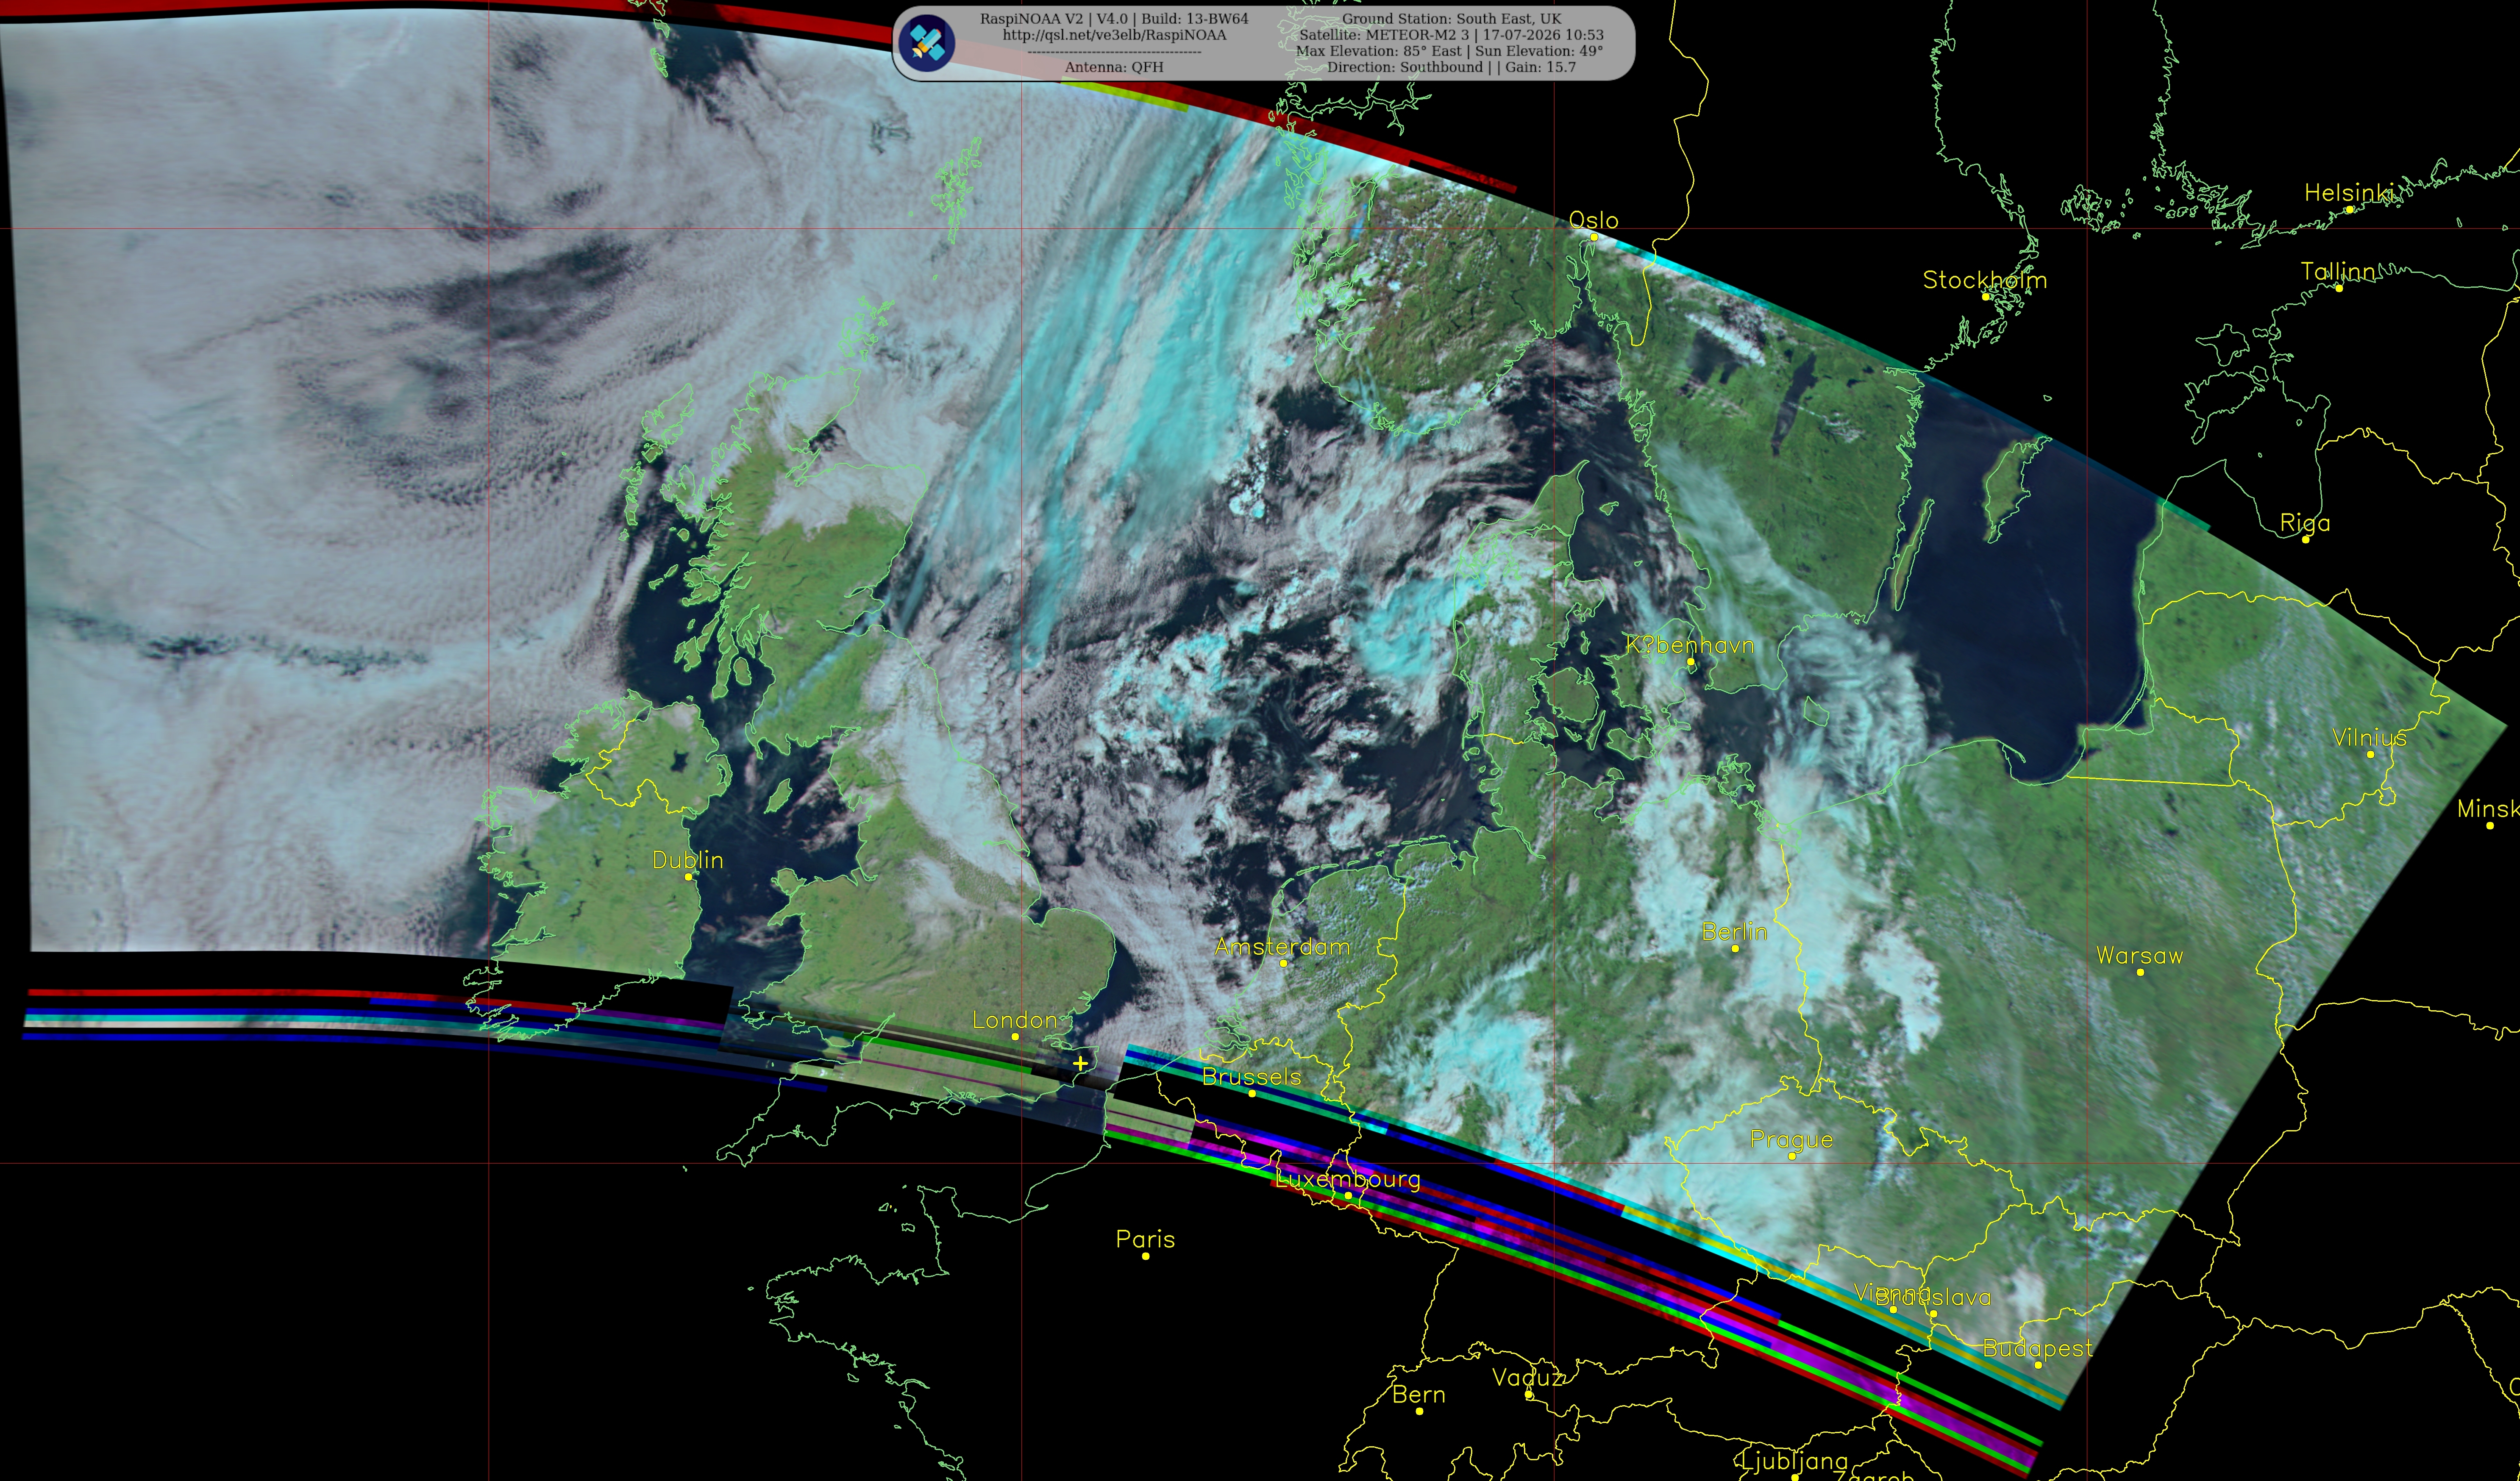Open the qsl.net/ve3elb/RaspiNOAA URL text
The image size is (2520, 1481).
click(1114, 35)
